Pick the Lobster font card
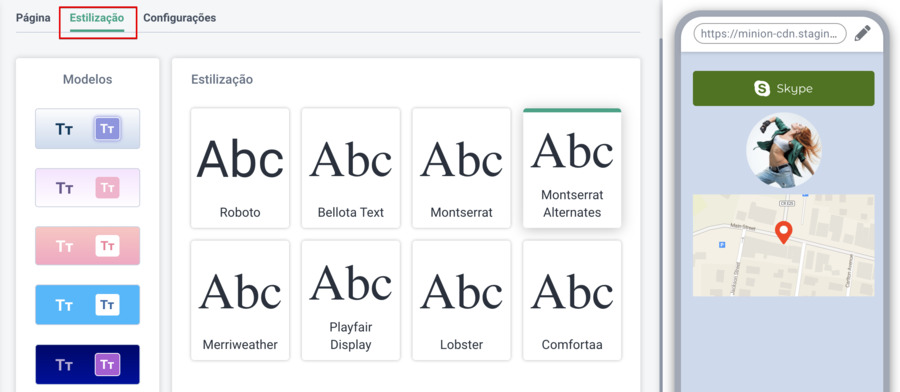 461,300
